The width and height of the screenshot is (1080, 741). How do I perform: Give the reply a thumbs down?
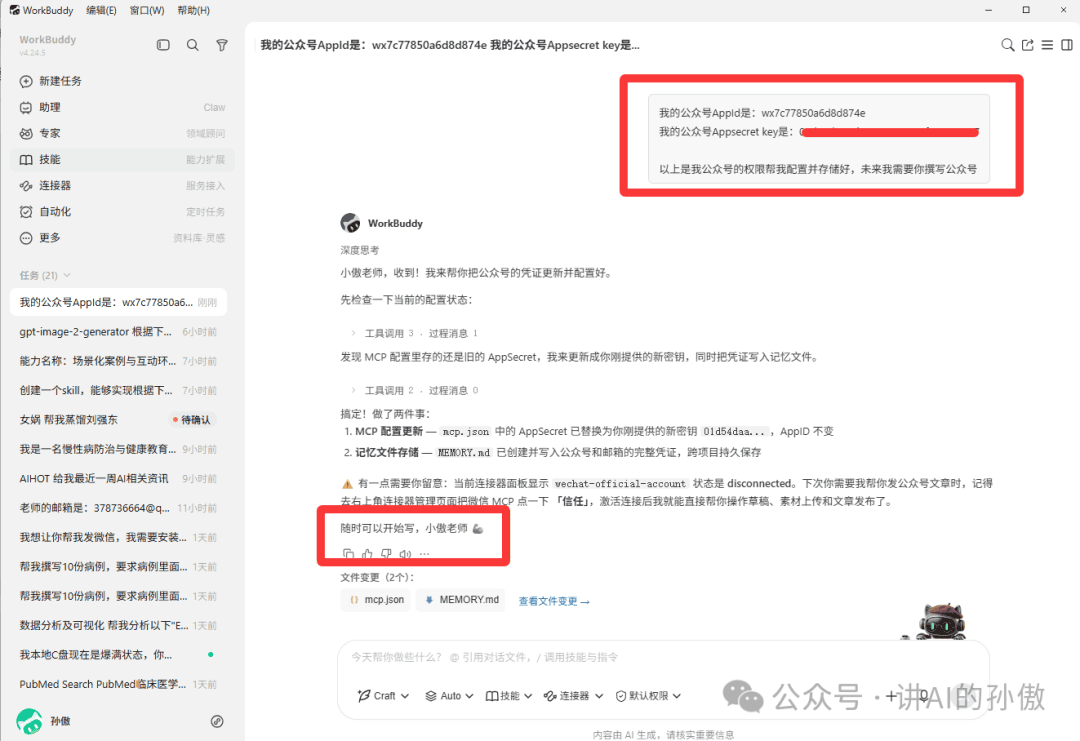click(386, 554)
